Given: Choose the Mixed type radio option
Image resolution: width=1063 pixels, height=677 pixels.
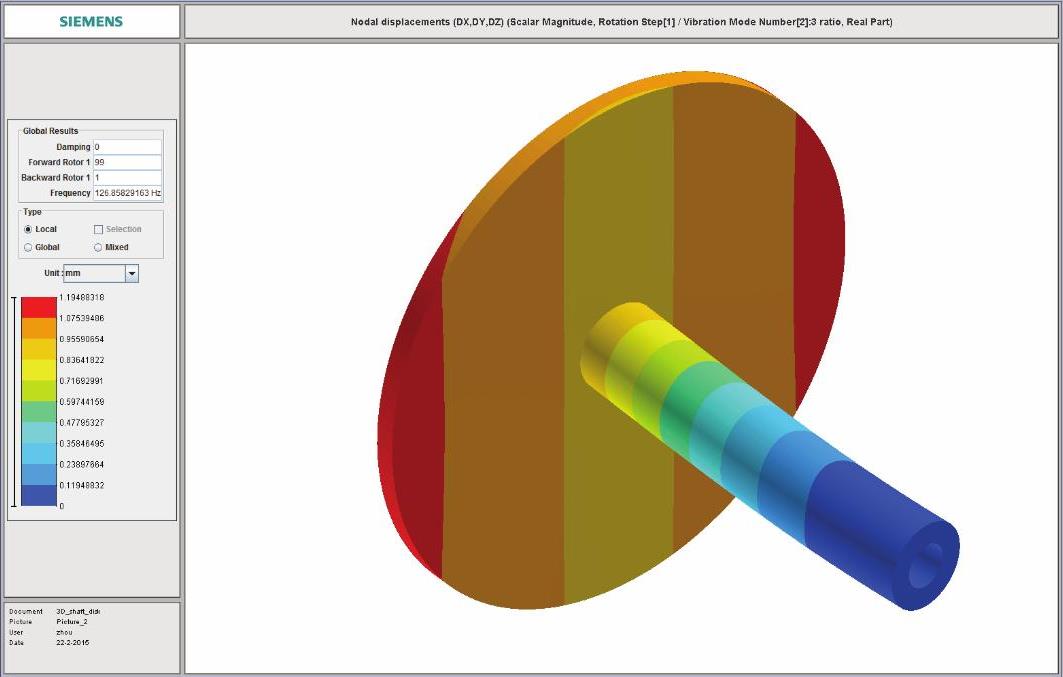Looking at the screenshot, I should tap(98, 247).
